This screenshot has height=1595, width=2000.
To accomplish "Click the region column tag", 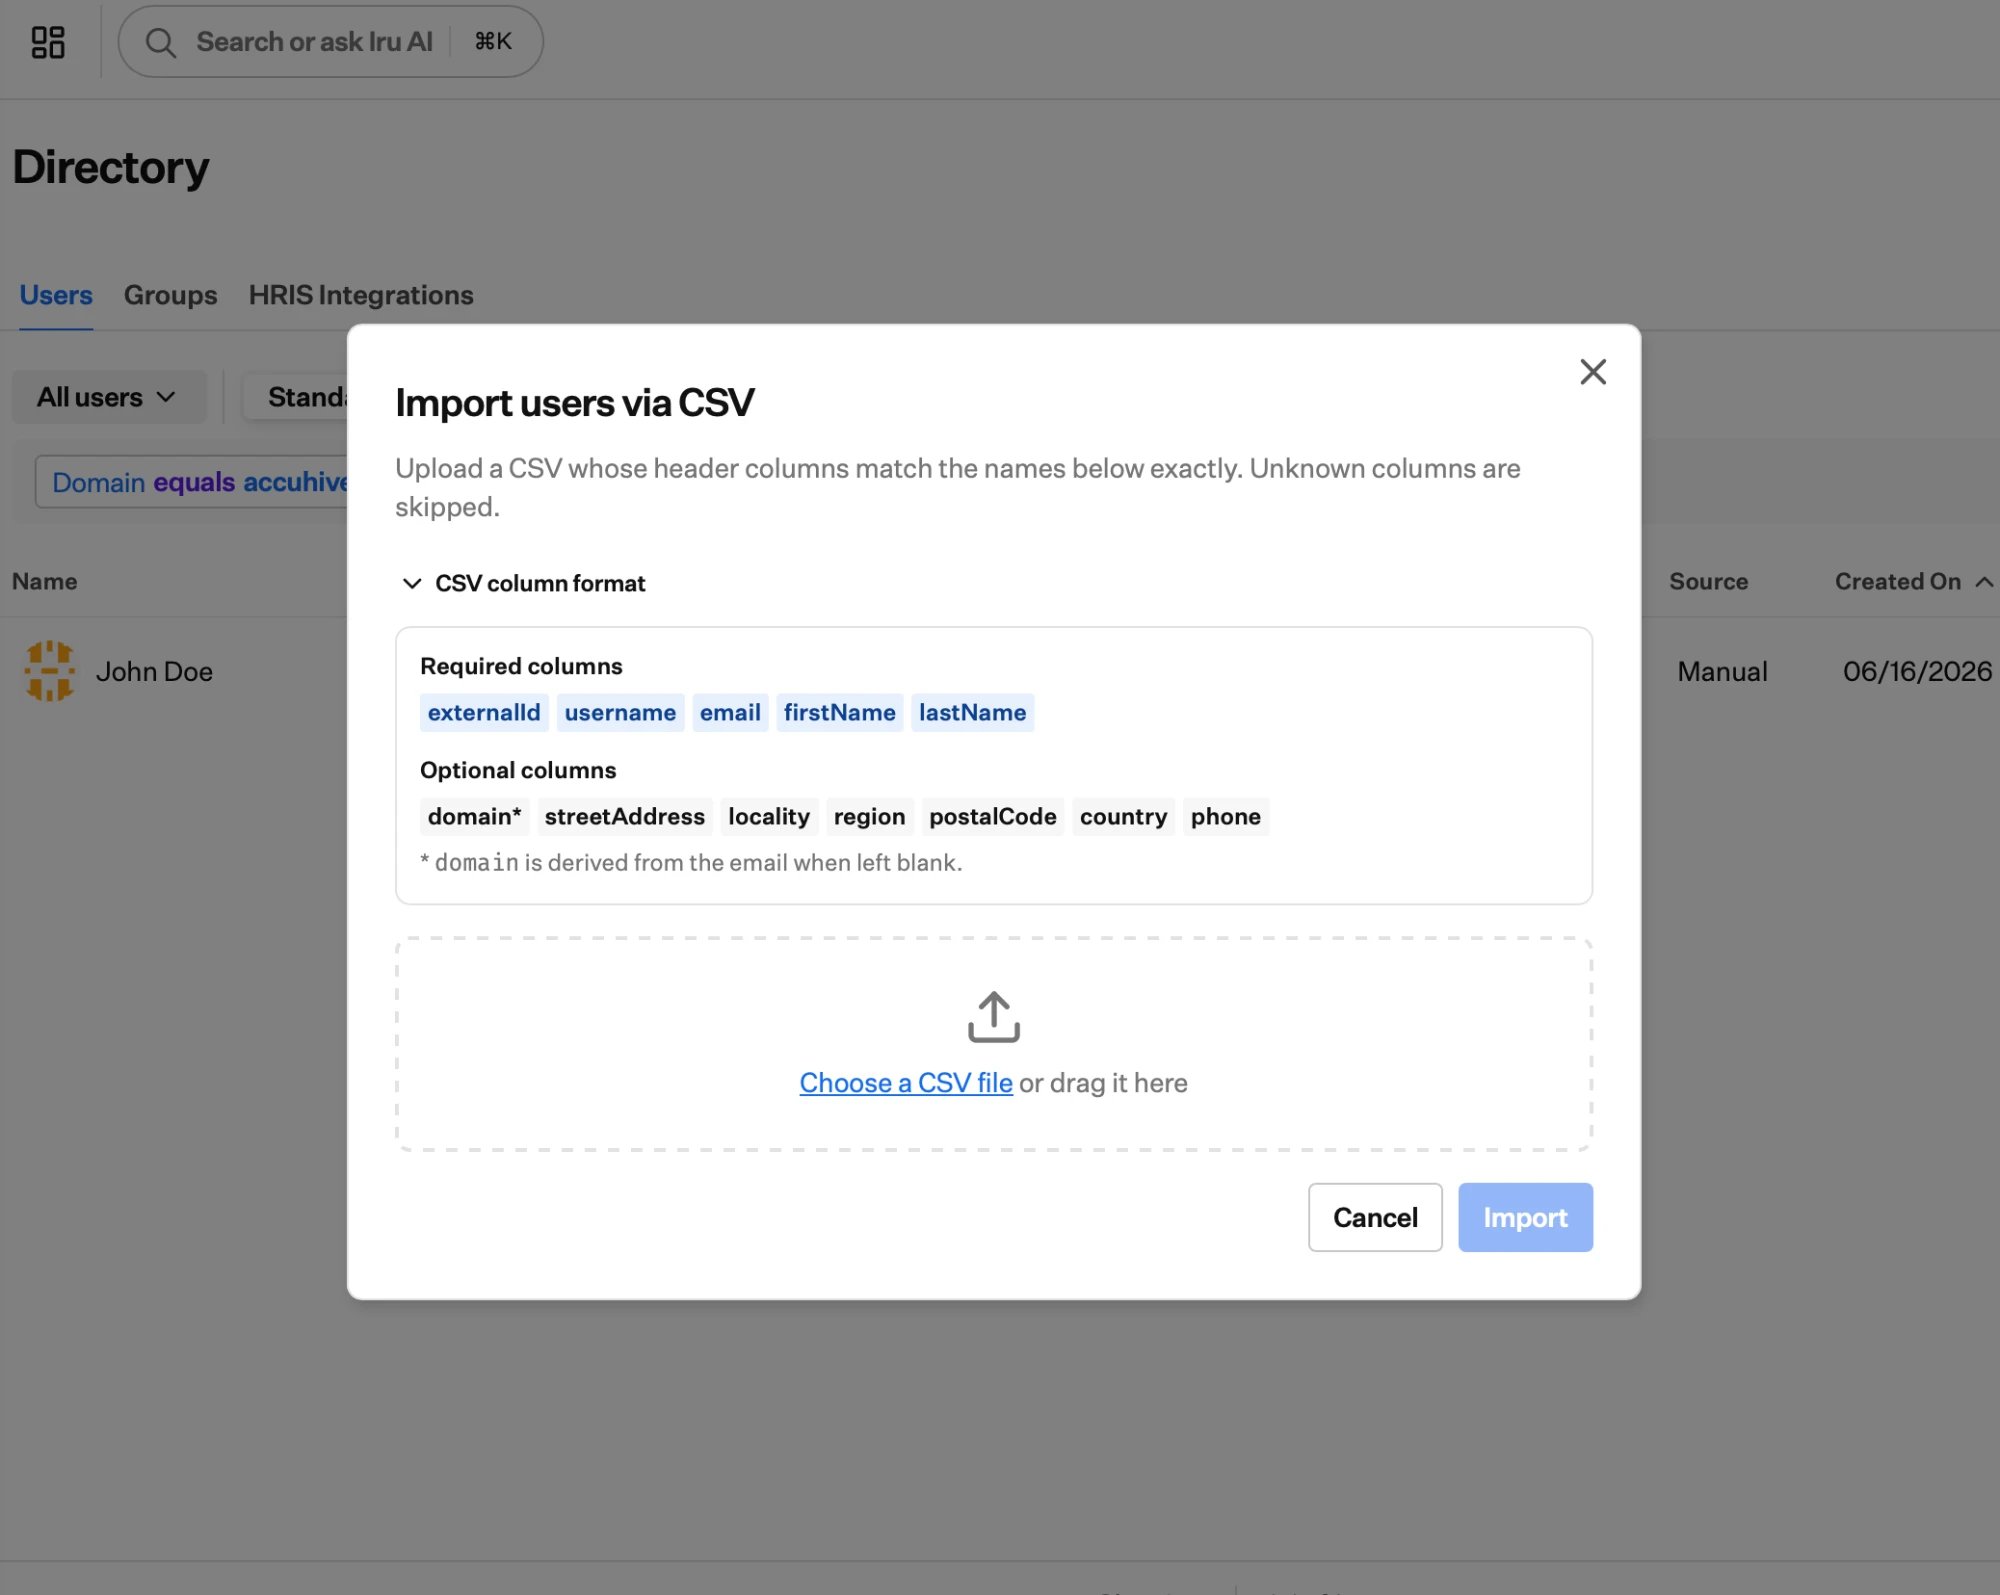I will pyautogui.click(x=869, y=817).
